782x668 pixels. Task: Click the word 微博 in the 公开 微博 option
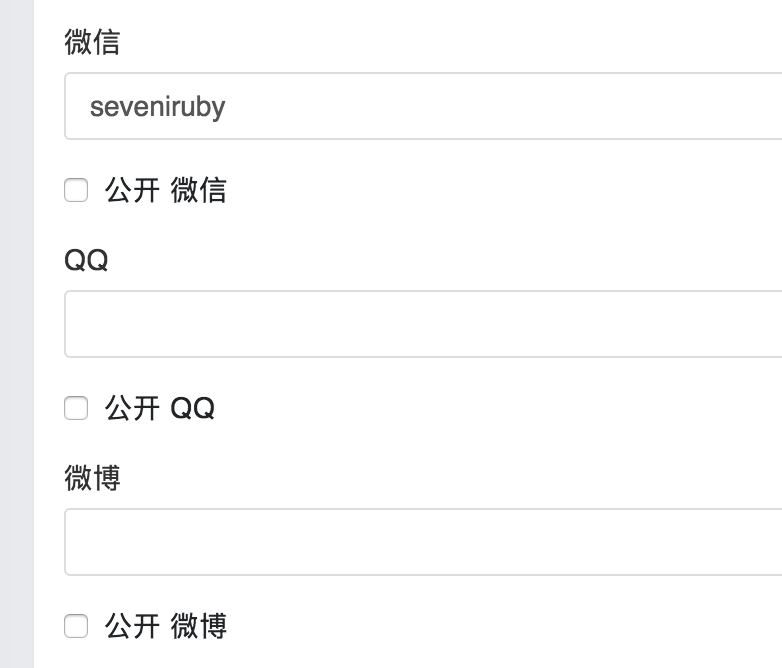pos(198,626)
